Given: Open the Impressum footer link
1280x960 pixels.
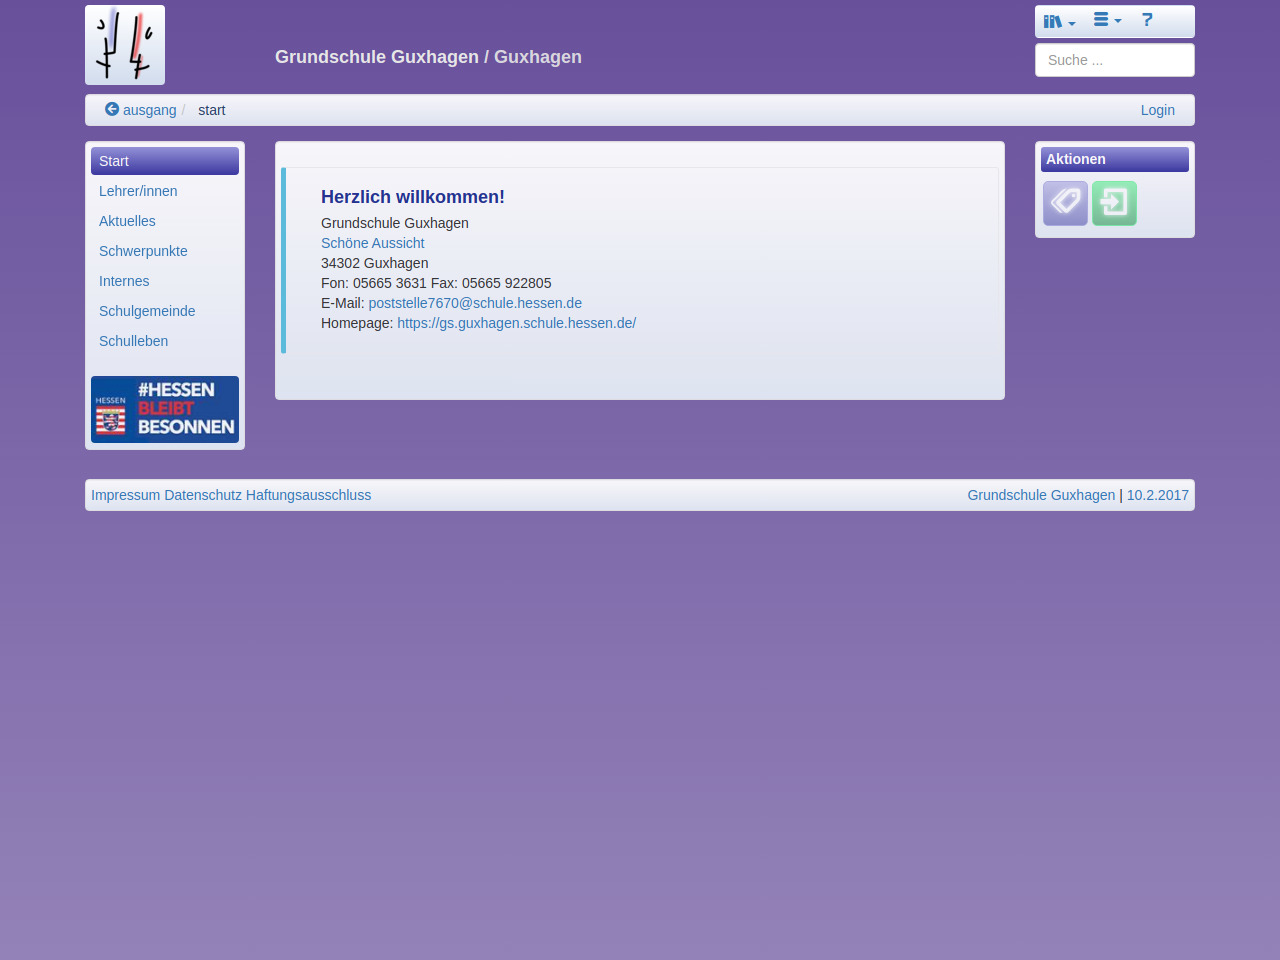Looking at the screenshot, I should pos(125,495).
